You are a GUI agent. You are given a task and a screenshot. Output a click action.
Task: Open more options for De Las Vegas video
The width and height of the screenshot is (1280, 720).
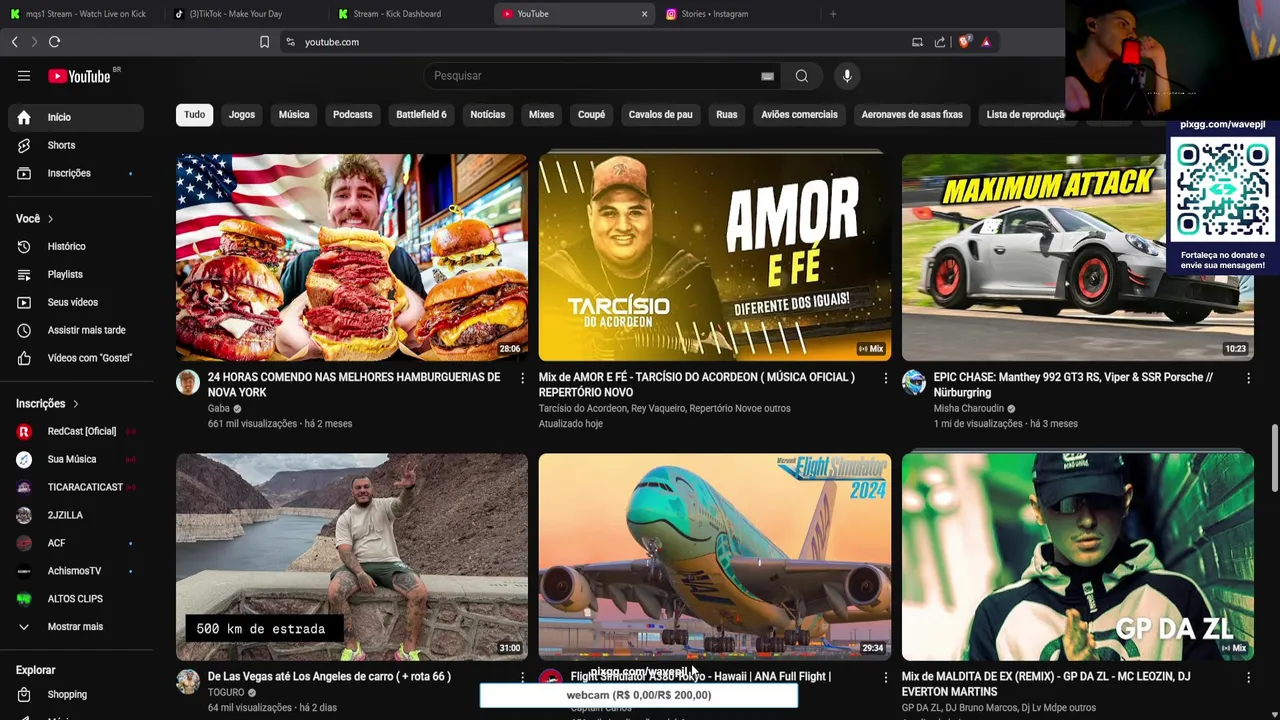click(522, 677)
